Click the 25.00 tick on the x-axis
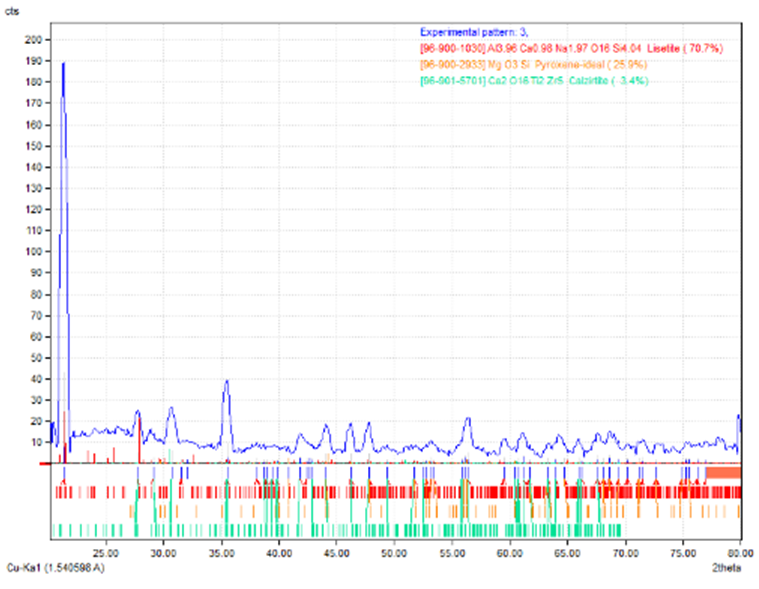This screenshot has width=759, height=589. [x=106, y=549]
